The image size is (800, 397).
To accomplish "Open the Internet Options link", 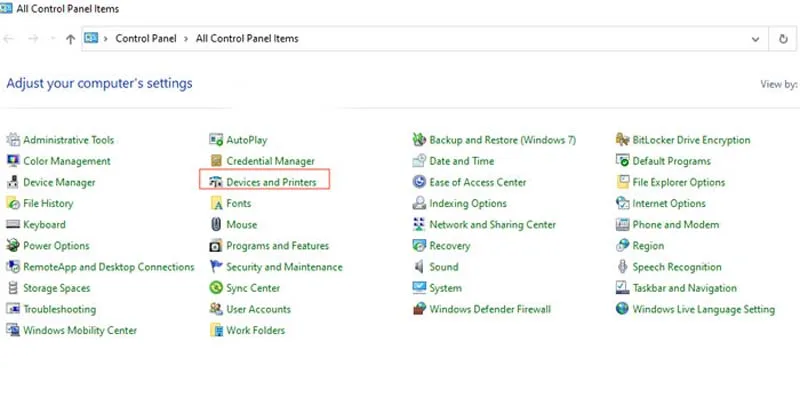I will (669, 203).
